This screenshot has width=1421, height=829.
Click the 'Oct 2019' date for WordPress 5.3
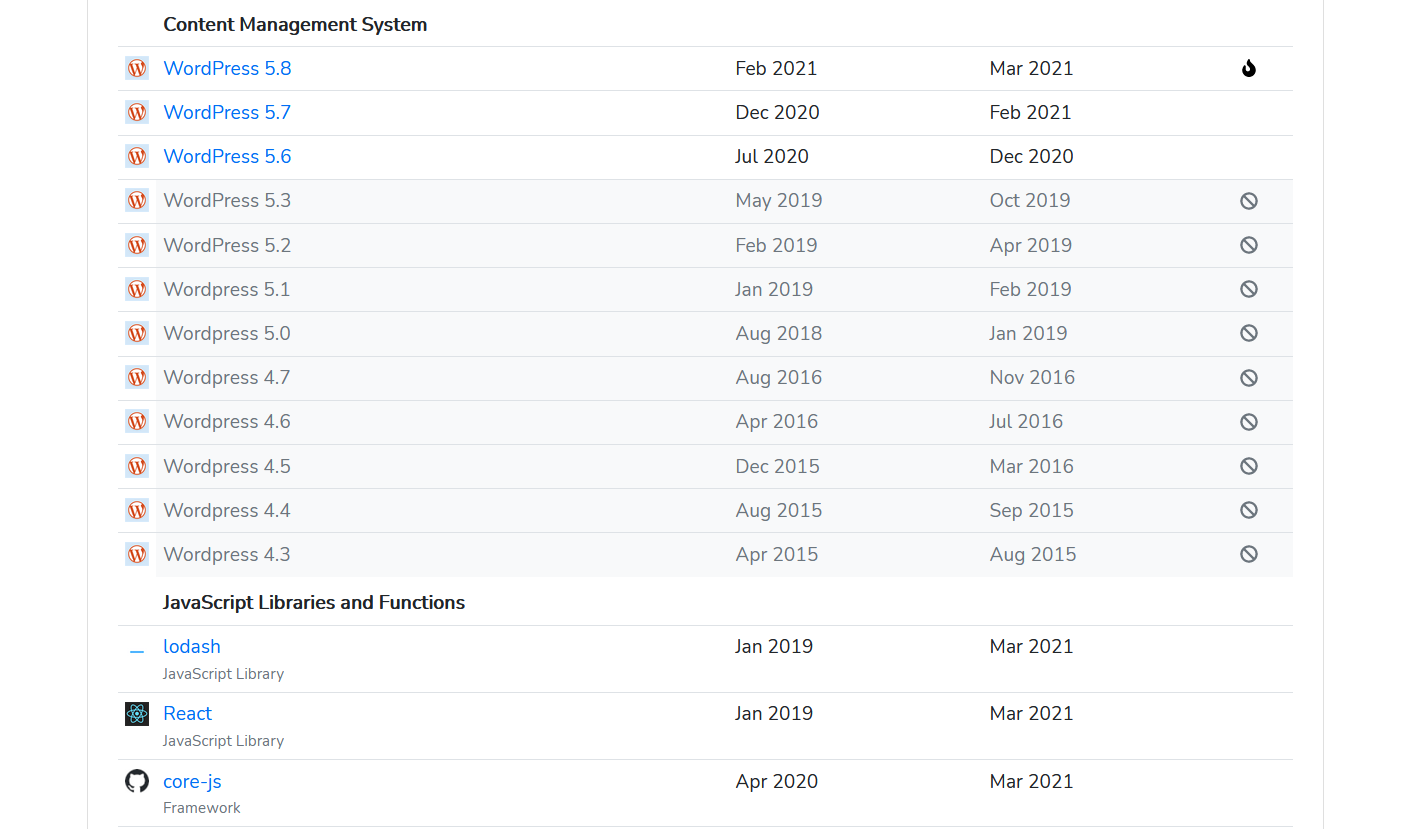[1030, 200]
